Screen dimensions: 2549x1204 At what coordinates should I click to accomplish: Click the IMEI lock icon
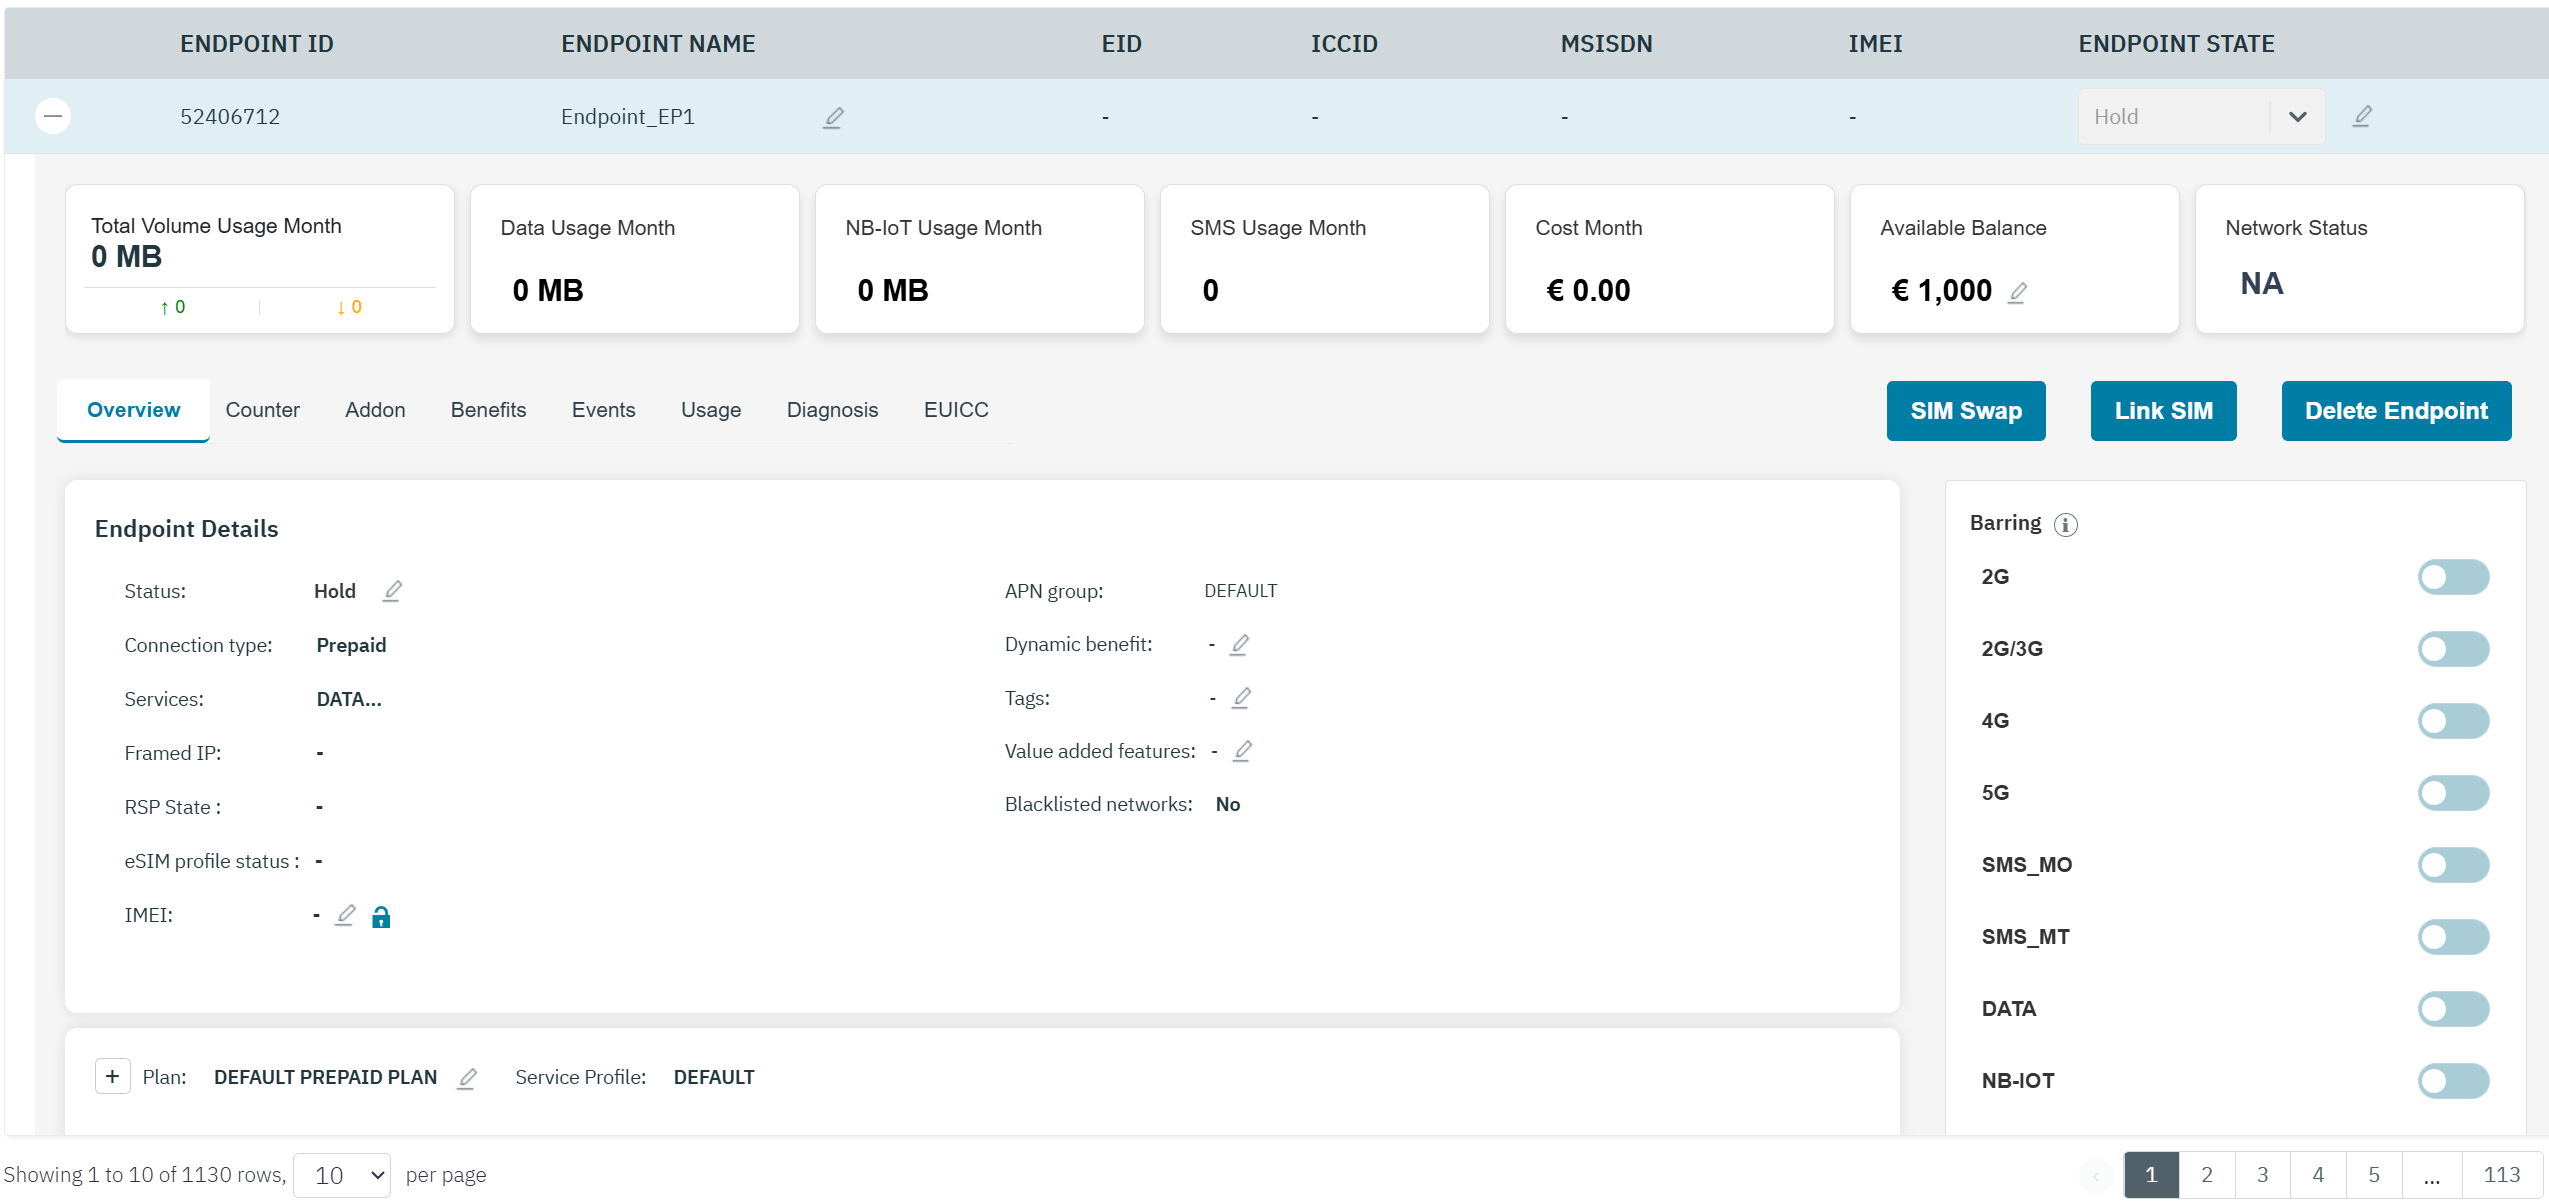pyautogui.click(x=381, y=917)
